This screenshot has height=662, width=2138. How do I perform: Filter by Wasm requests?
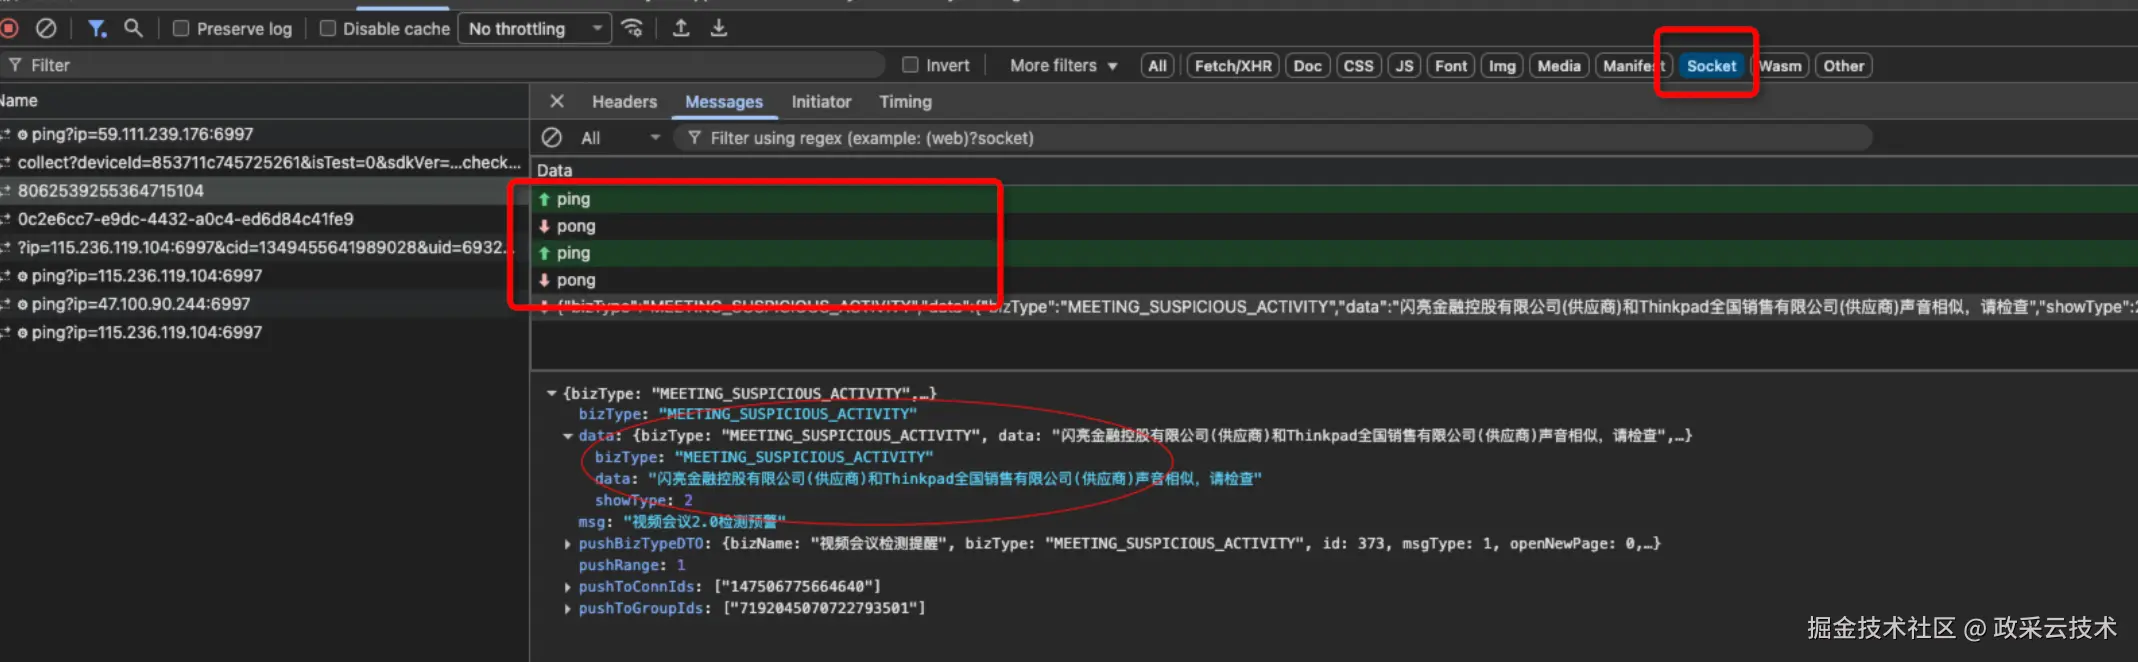point(1780,66)
